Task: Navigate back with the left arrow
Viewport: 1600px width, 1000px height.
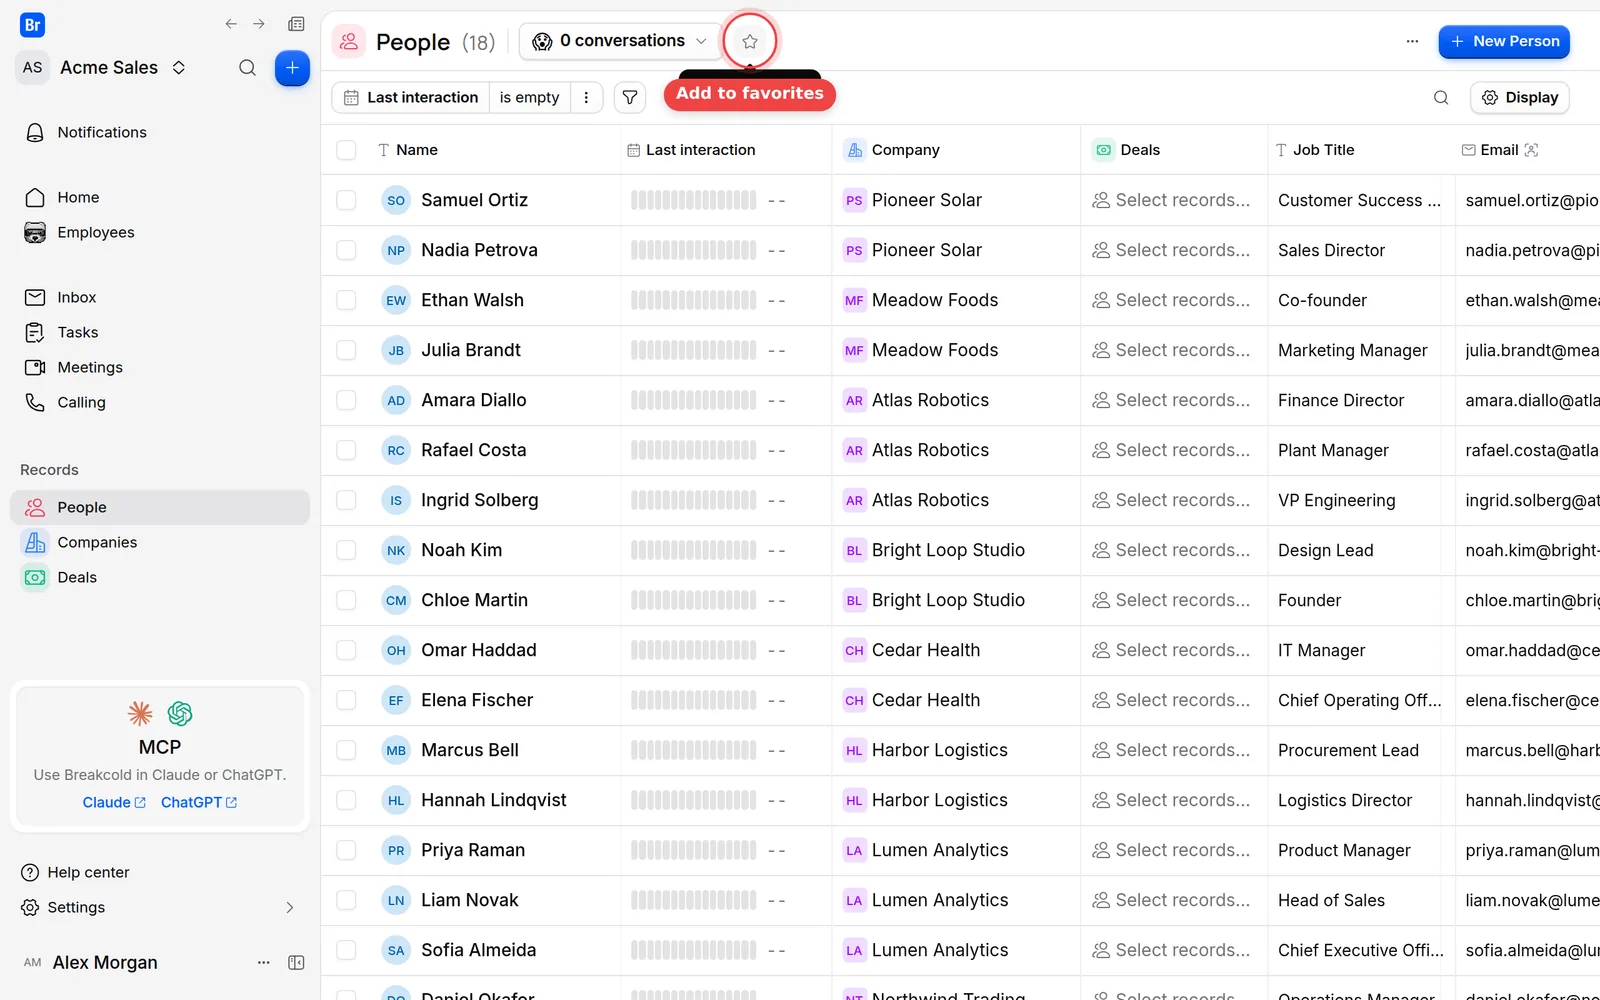Action: 231,24
